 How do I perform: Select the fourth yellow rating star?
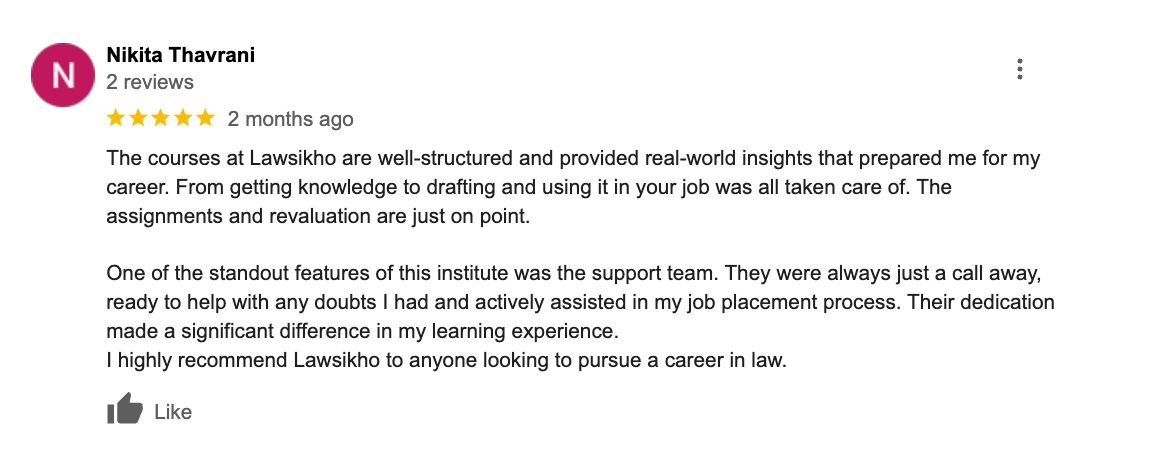pos(183,118)
